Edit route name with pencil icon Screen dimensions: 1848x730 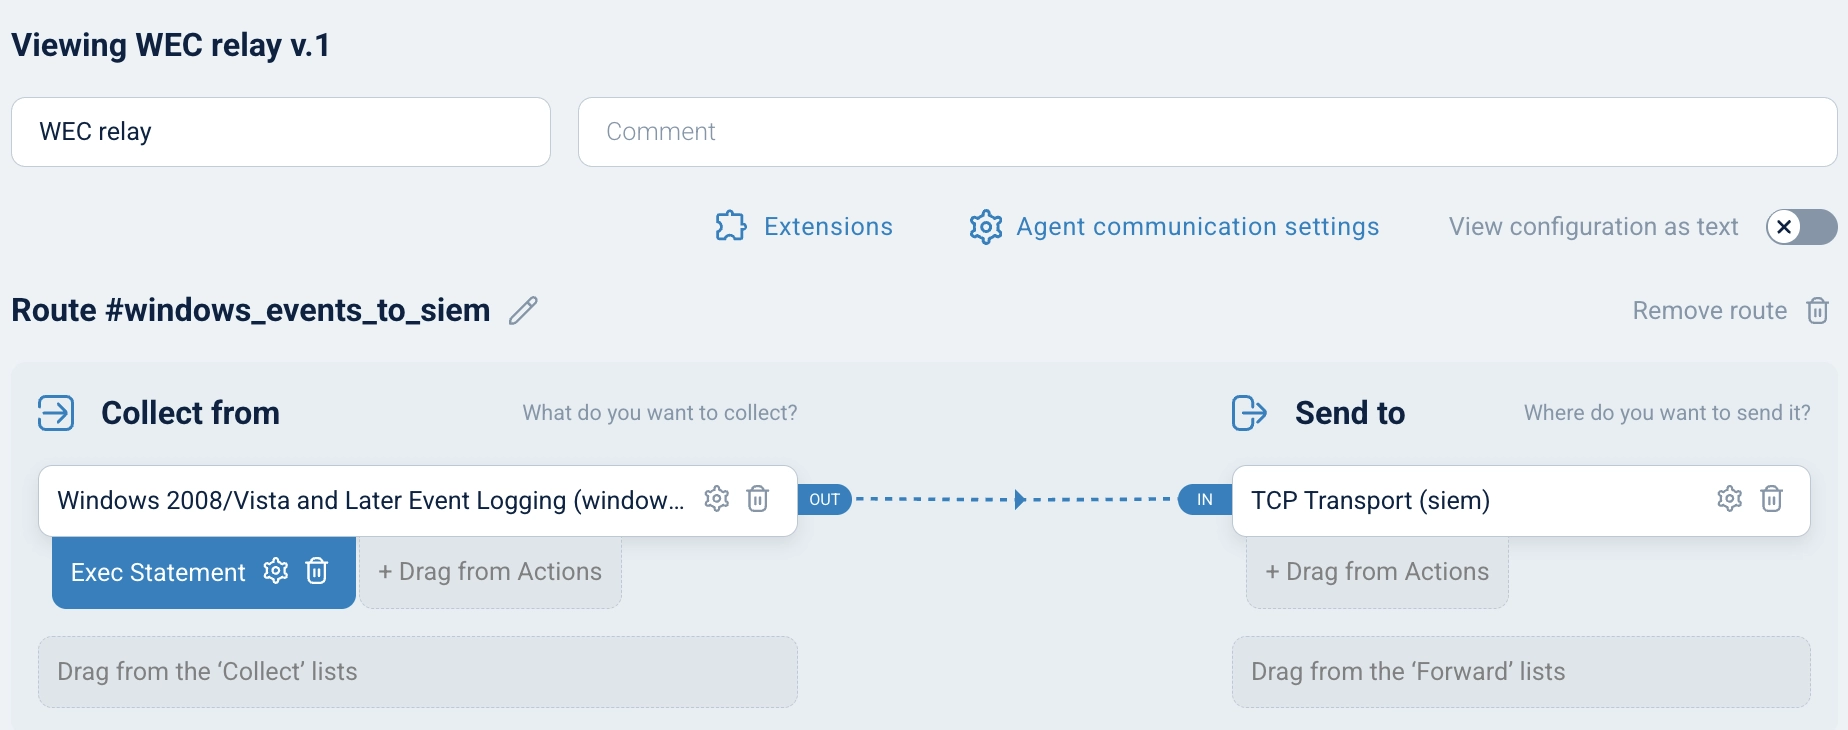click(x=523, y=311)
